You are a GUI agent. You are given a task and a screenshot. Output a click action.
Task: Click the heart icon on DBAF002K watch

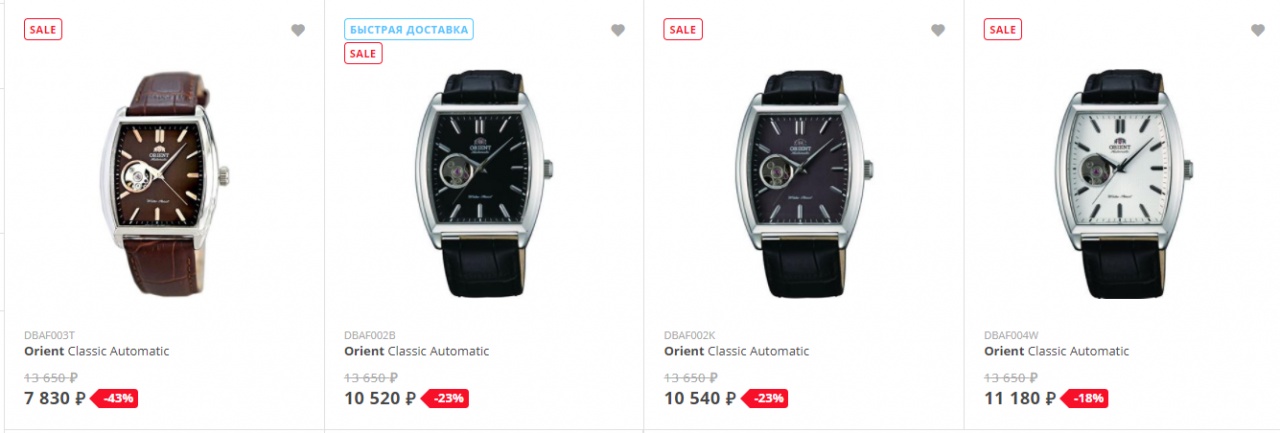click(x=938, y=30)
